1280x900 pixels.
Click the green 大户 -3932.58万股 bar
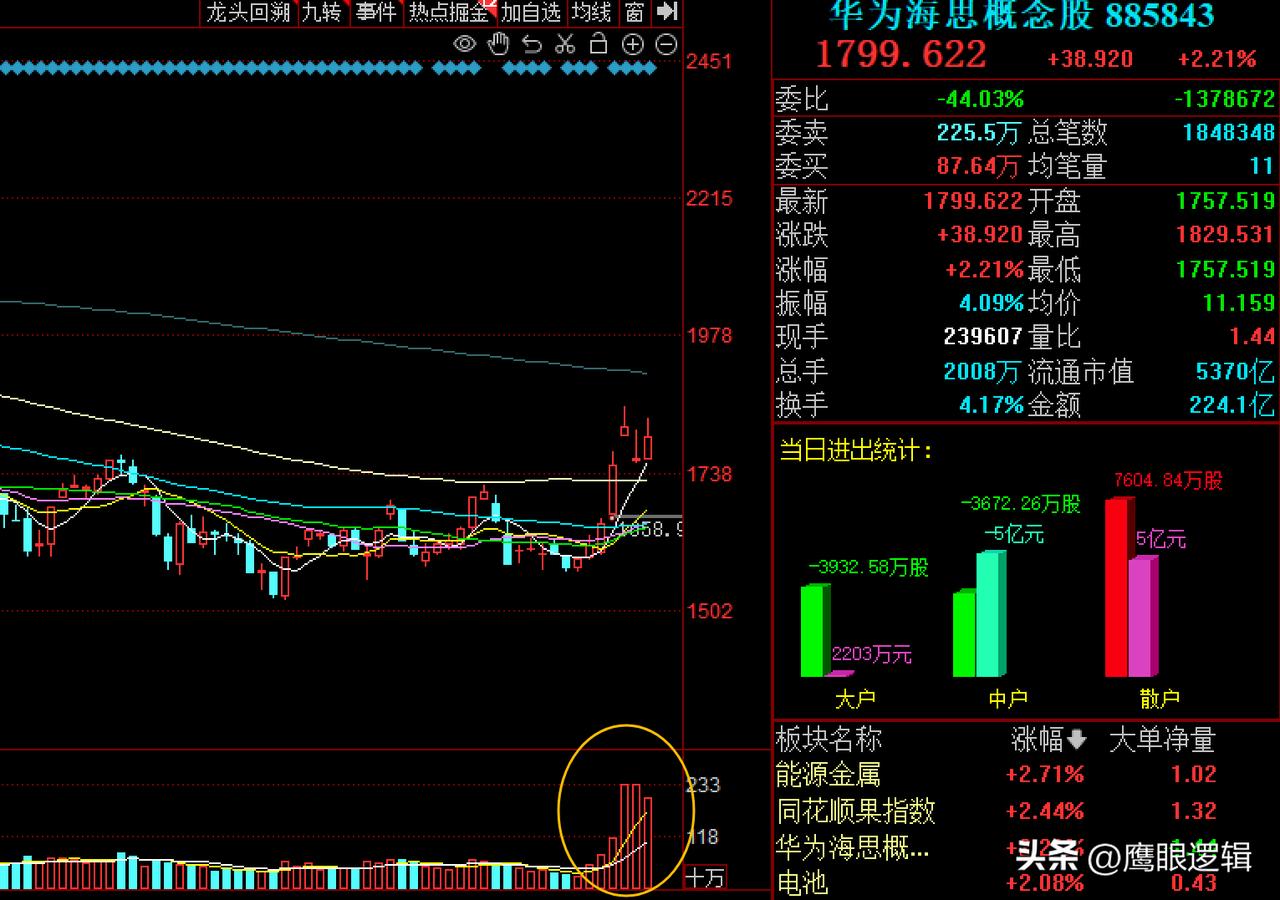[814, 631]
